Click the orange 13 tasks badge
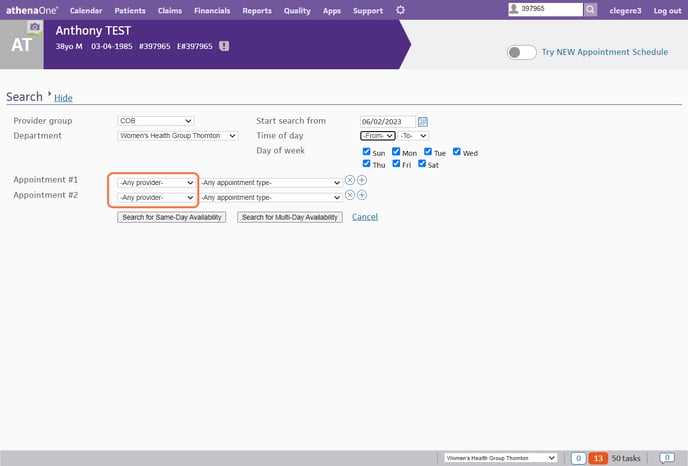Viewport: 688px width, 466px height. point(598,457)
